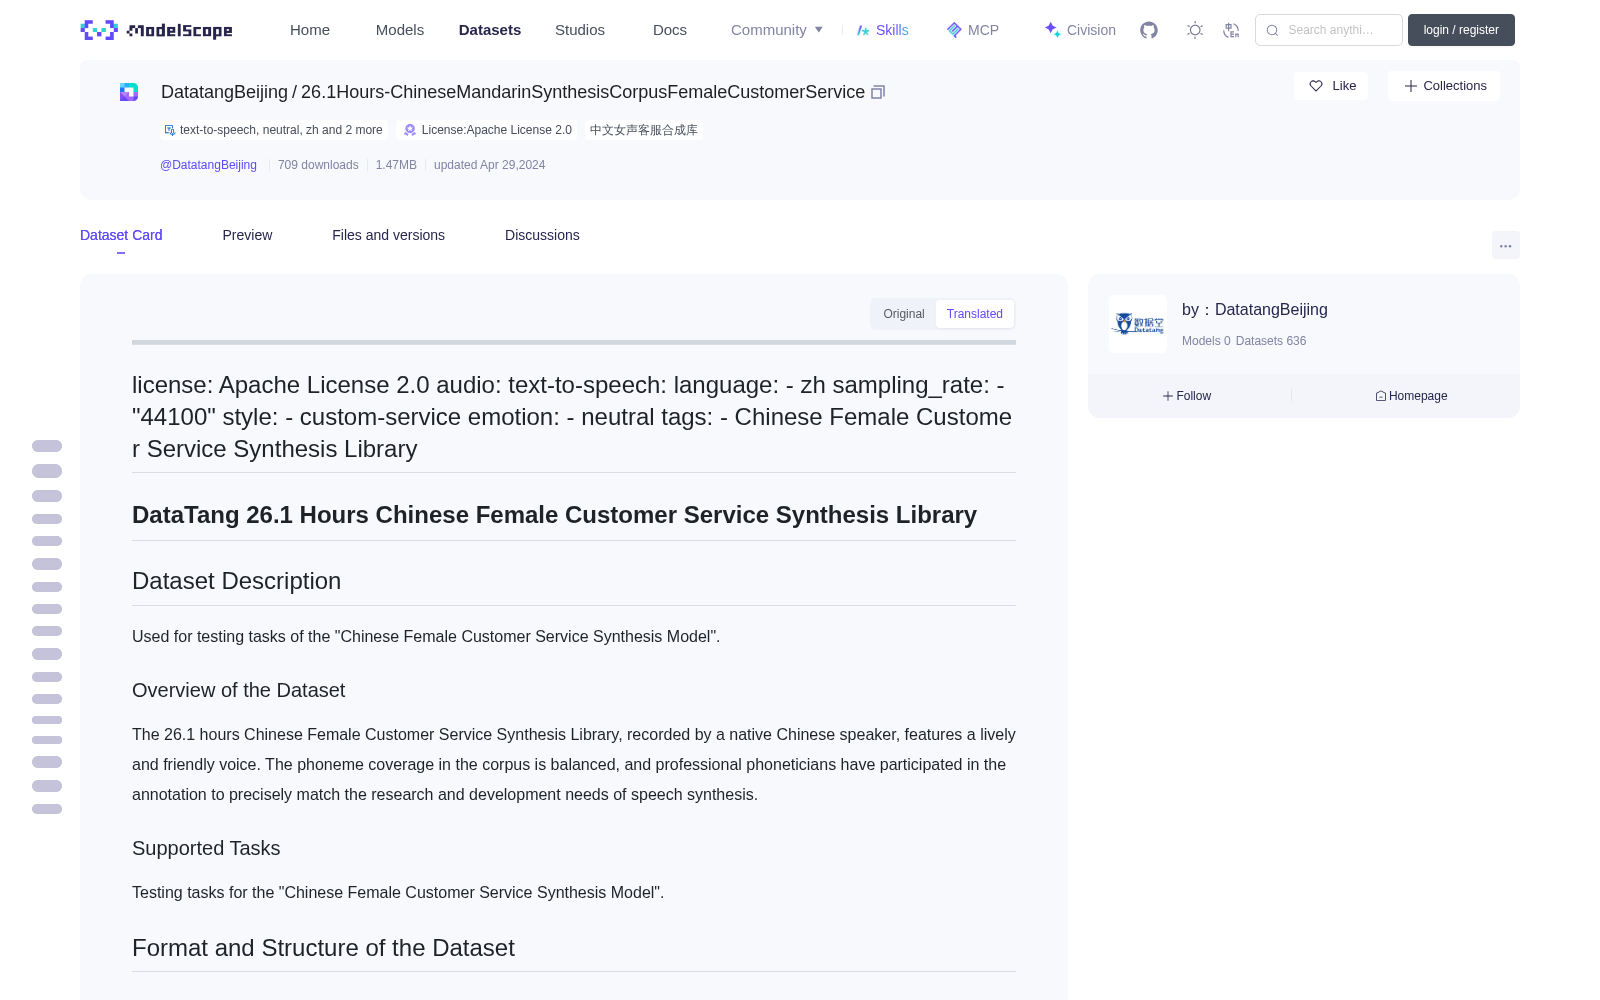1600x1000 pixels.
Task: Open the Models section
Action: click(x=400, y=30)
